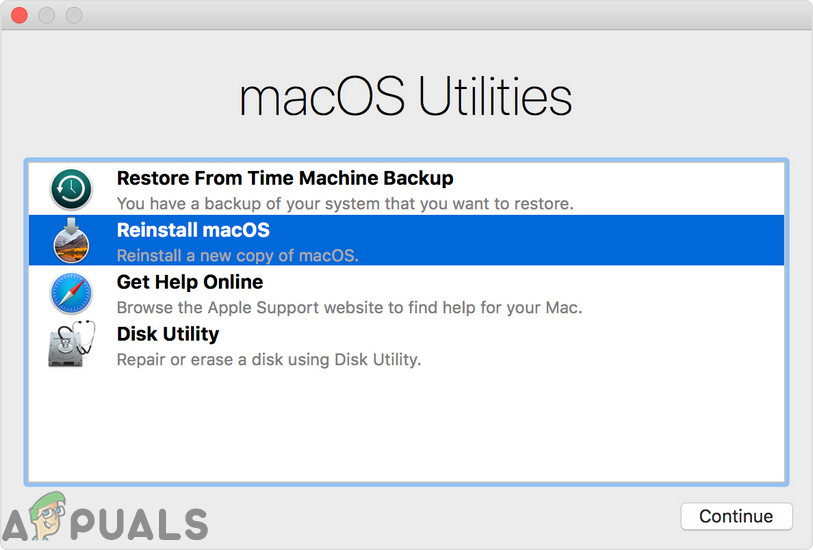Select the Disk Utility title text
This screenshot has height=550, width=813.
[x=168, y=334]
